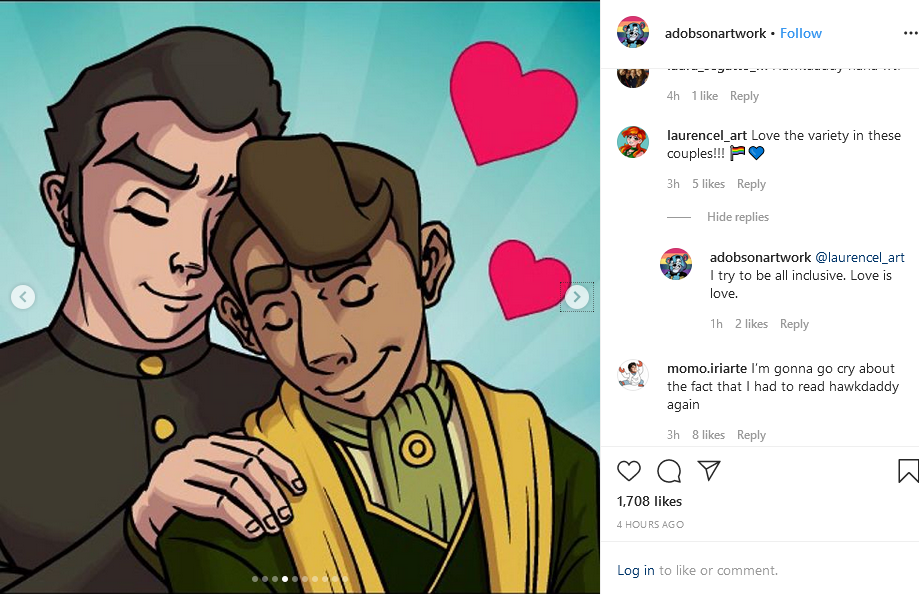Reply to laurencel_art's comment
The image size is (919, 594).
click(751, 184)
